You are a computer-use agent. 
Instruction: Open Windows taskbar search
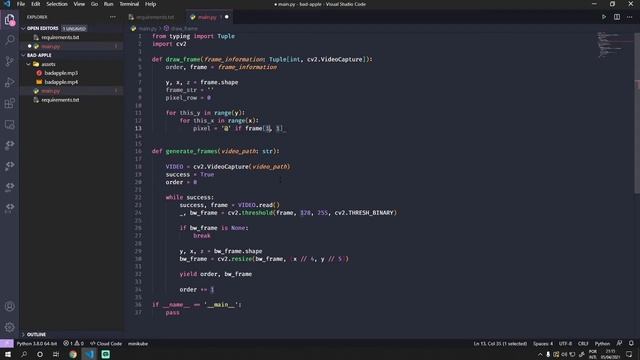(x=24, y=354)
